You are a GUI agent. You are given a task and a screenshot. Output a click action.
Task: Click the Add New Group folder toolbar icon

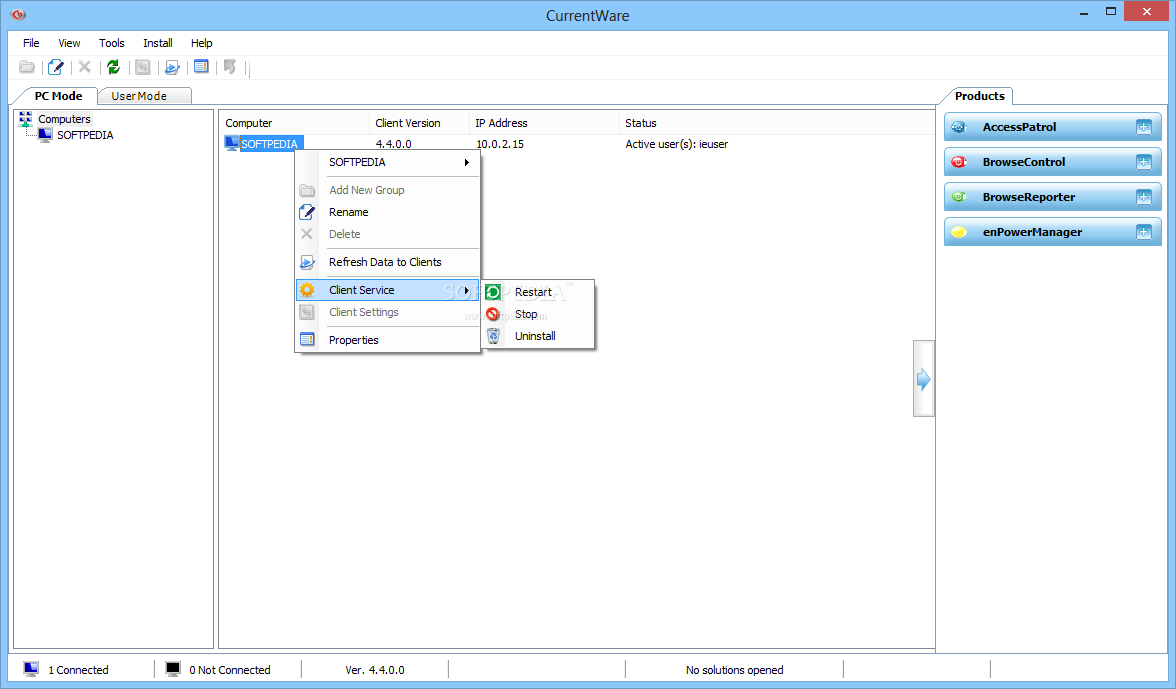tap(27, 67)
